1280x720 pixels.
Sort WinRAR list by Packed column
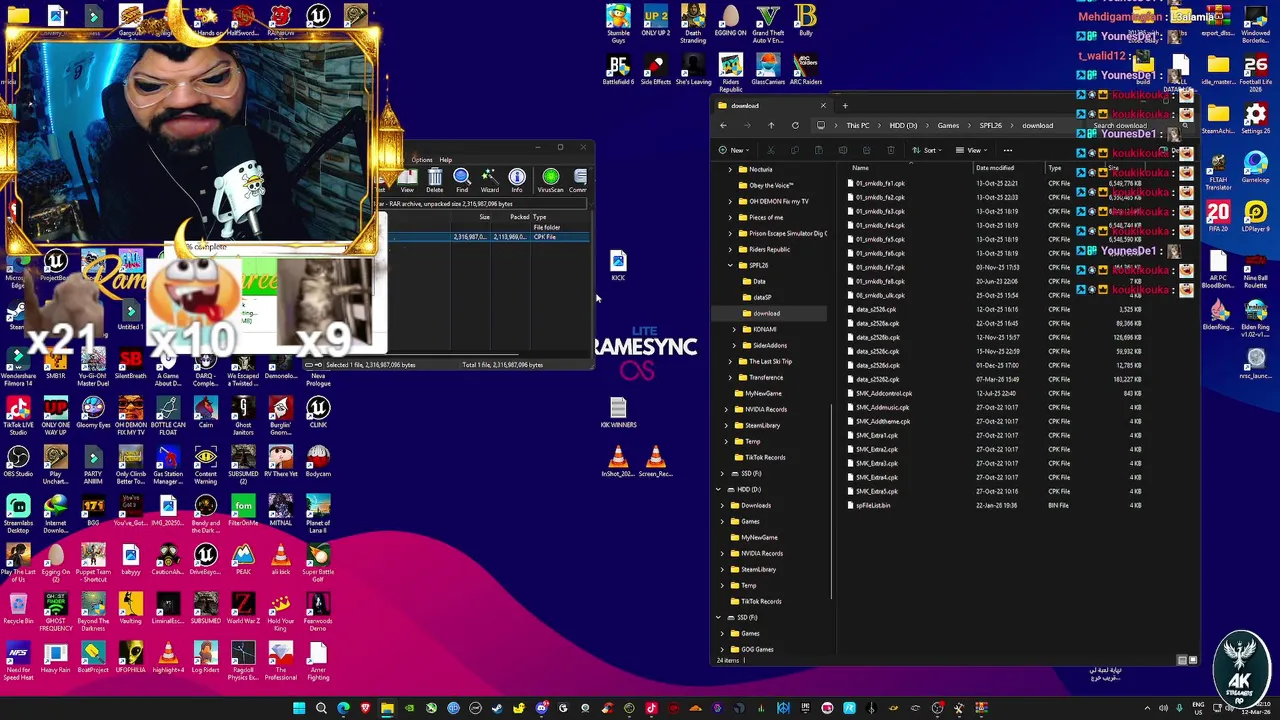519,217
